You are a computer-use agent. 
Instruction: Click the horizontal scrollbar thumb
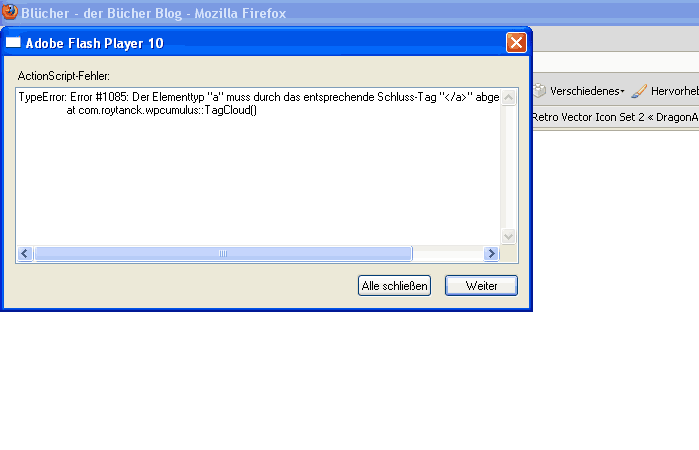223,254
